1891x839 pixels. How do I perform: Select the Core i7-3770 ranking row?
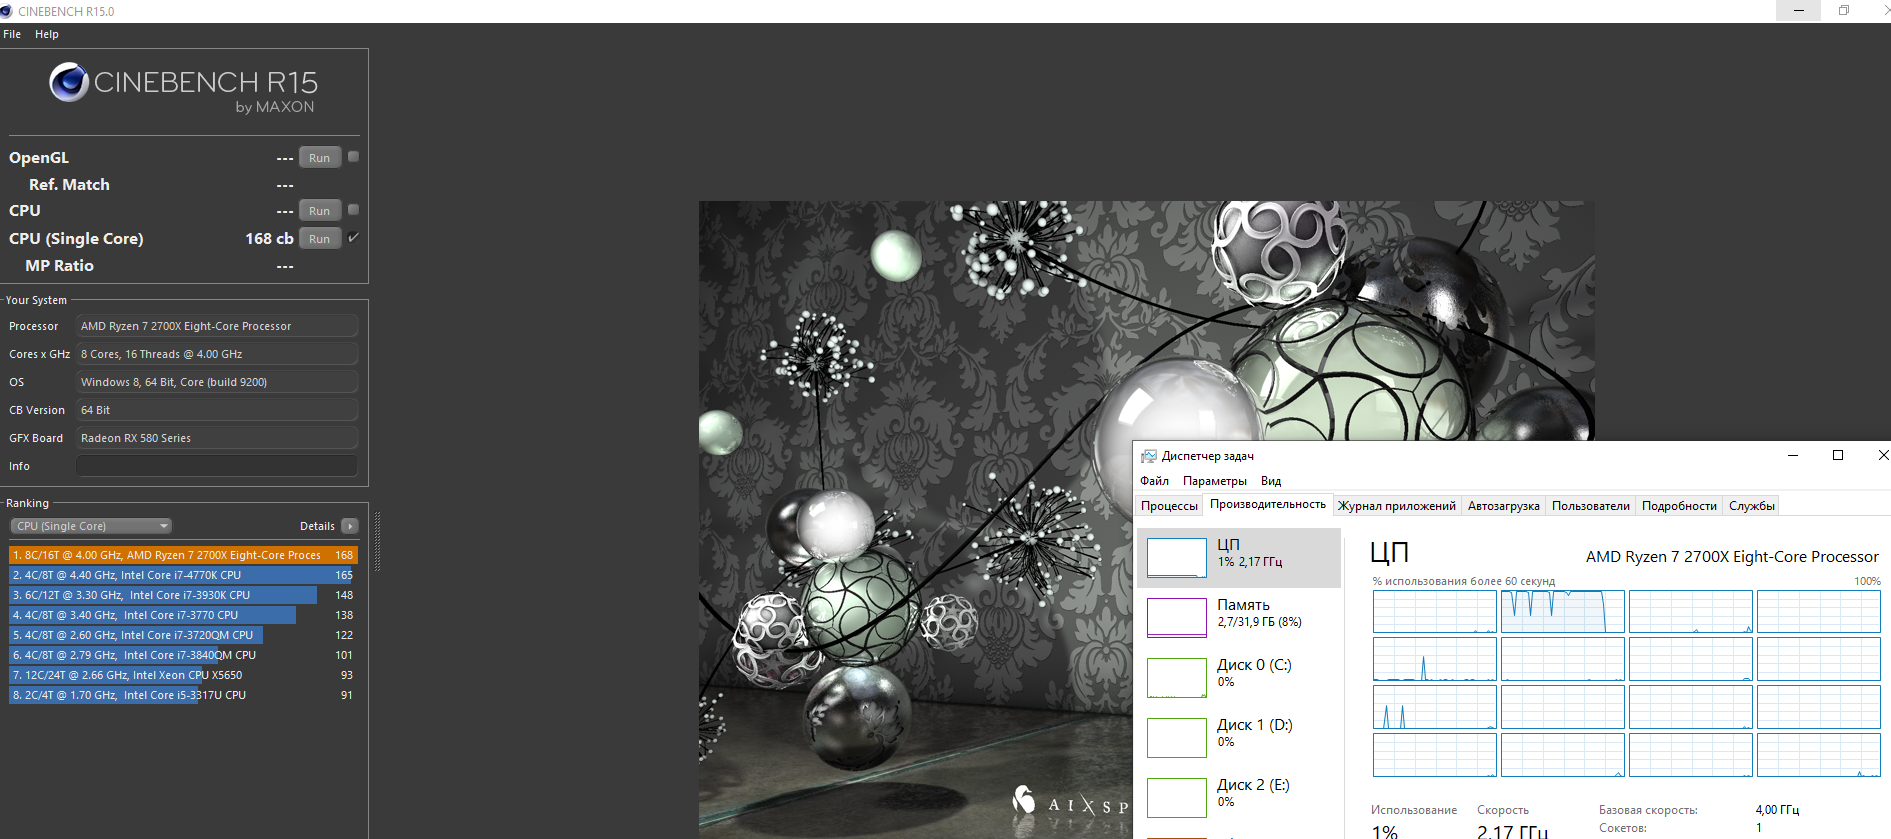click(183, 615)
